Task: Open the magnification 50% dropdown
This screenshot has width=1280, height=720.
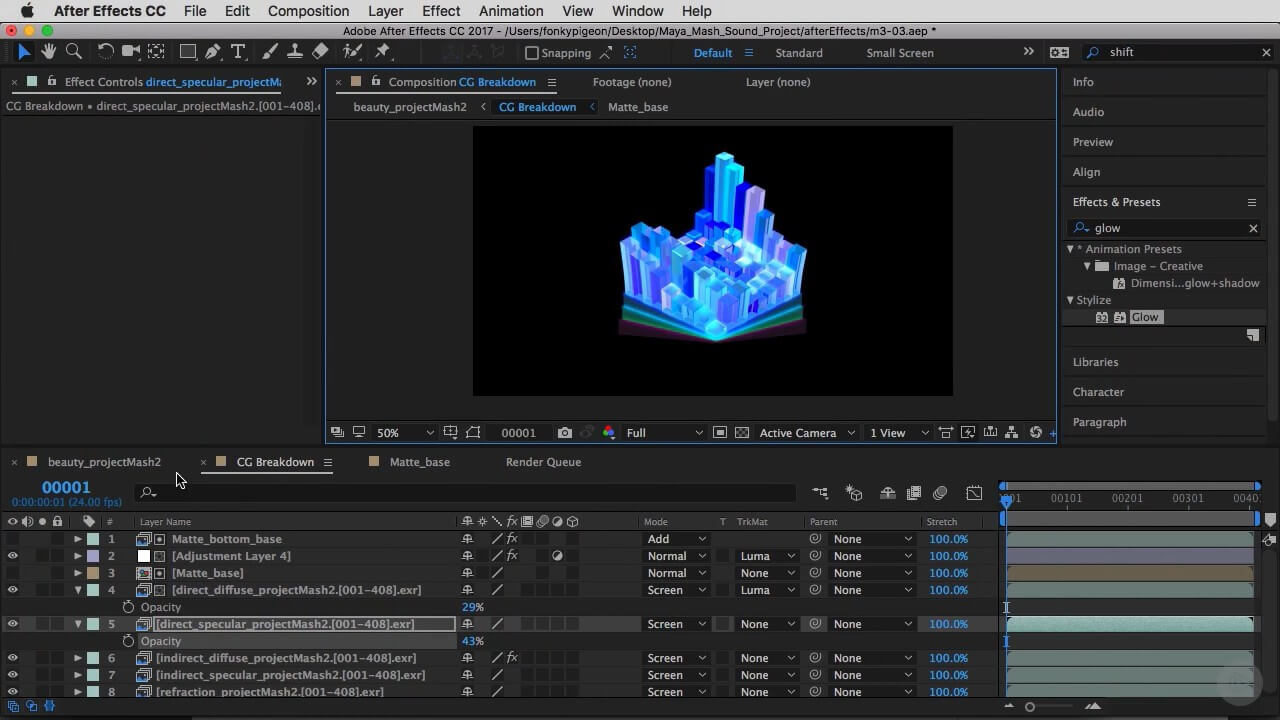Action: pos(405,433)
